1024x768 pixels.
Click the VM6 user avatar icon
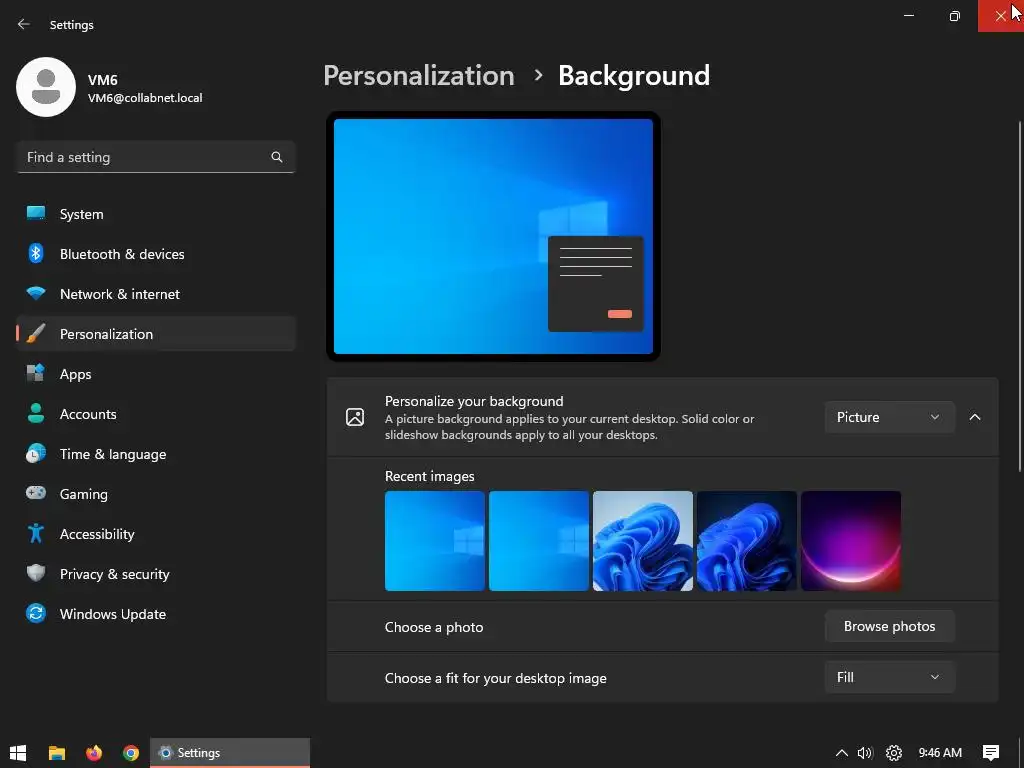pyautogui.click(x=46, y=87)
